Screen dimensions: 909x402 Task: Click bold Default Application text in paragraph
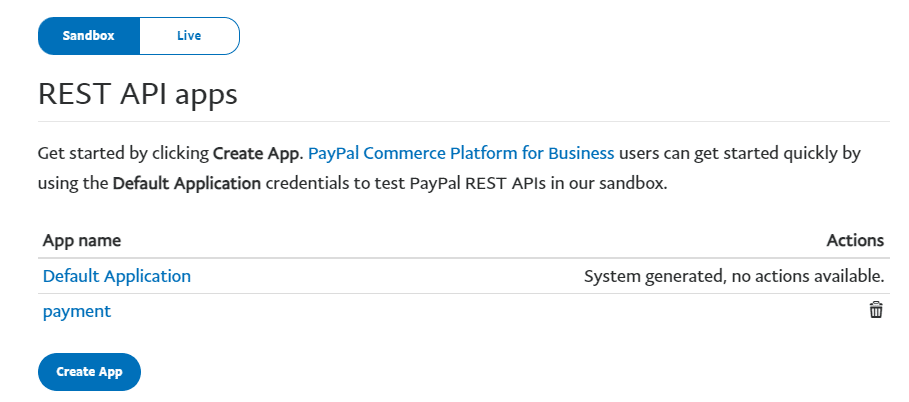pos(187,184)
